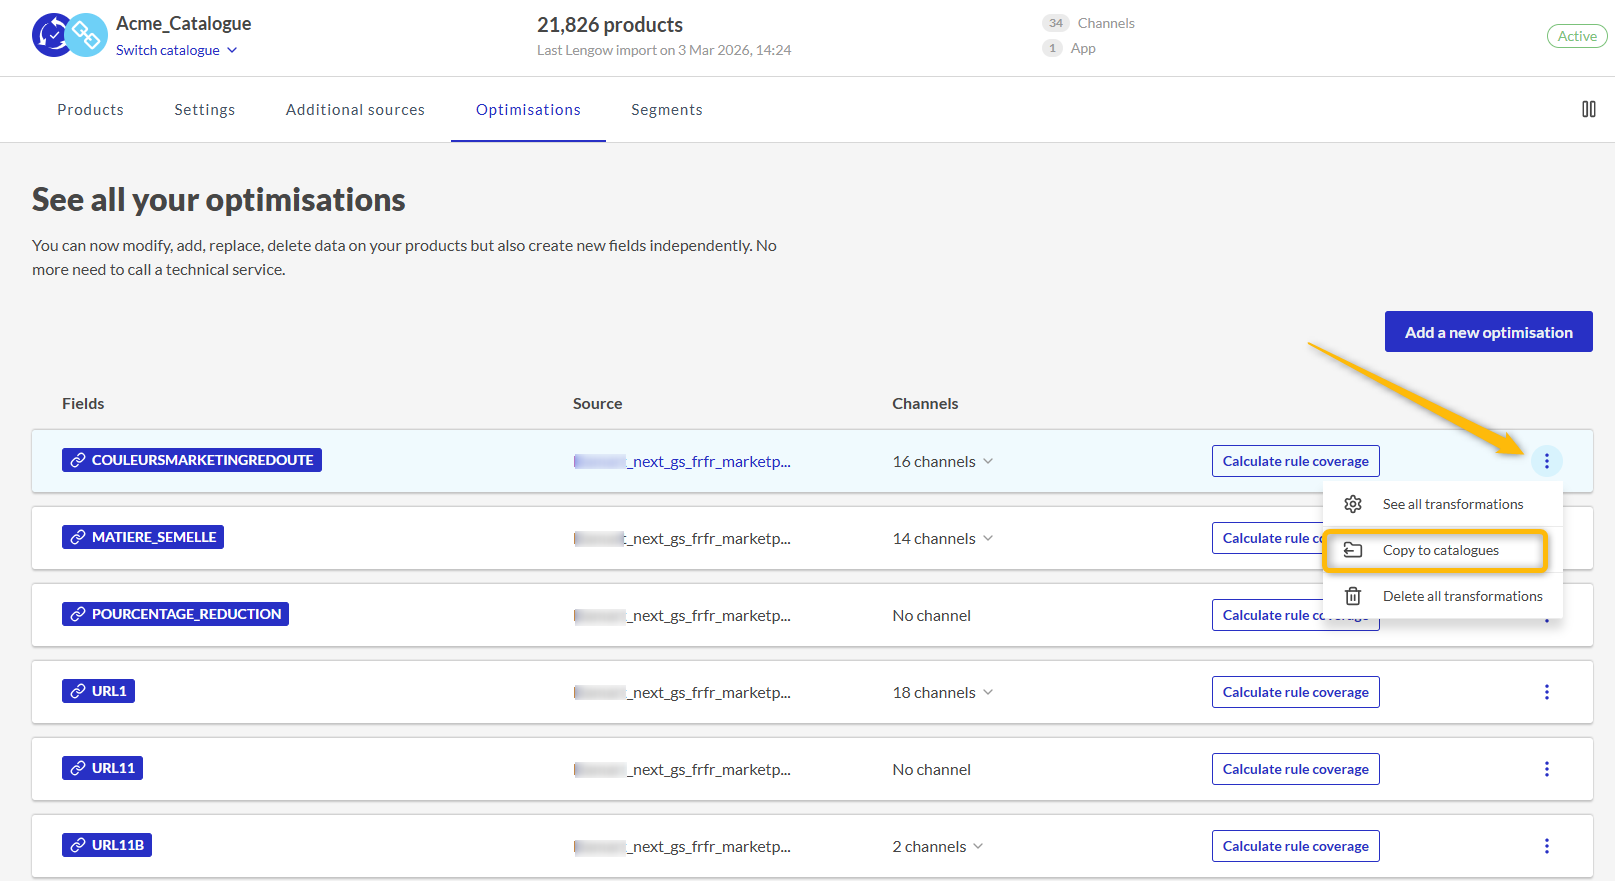Calculate rule coverage for URL11
1615x881 pixels.
coord(1295,769)
